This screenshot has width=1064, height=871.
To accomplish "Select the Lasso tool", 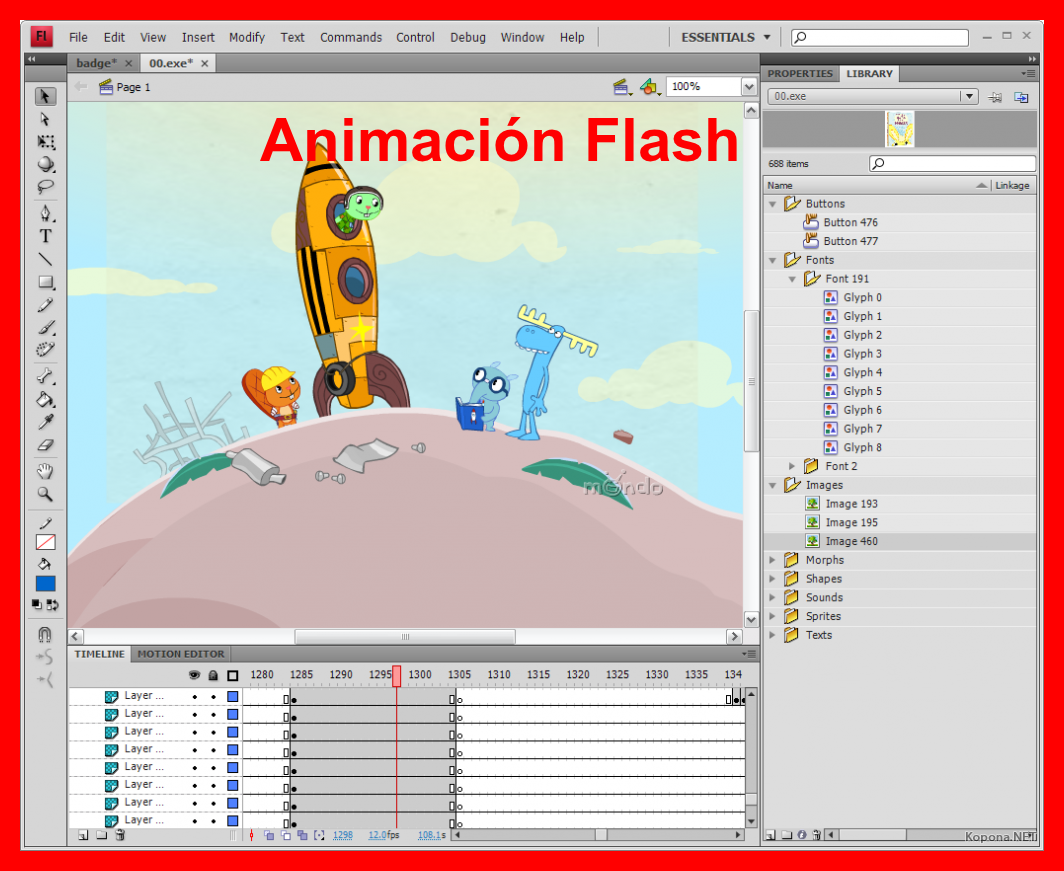I will click(45, 187).
